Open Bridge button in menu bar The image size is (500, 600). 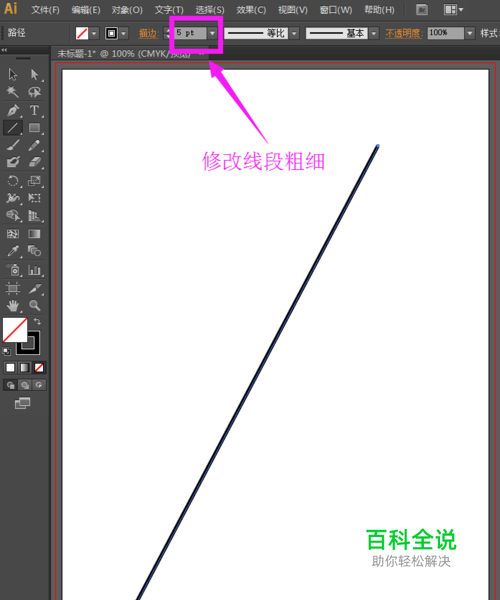(x=422, y=10)
